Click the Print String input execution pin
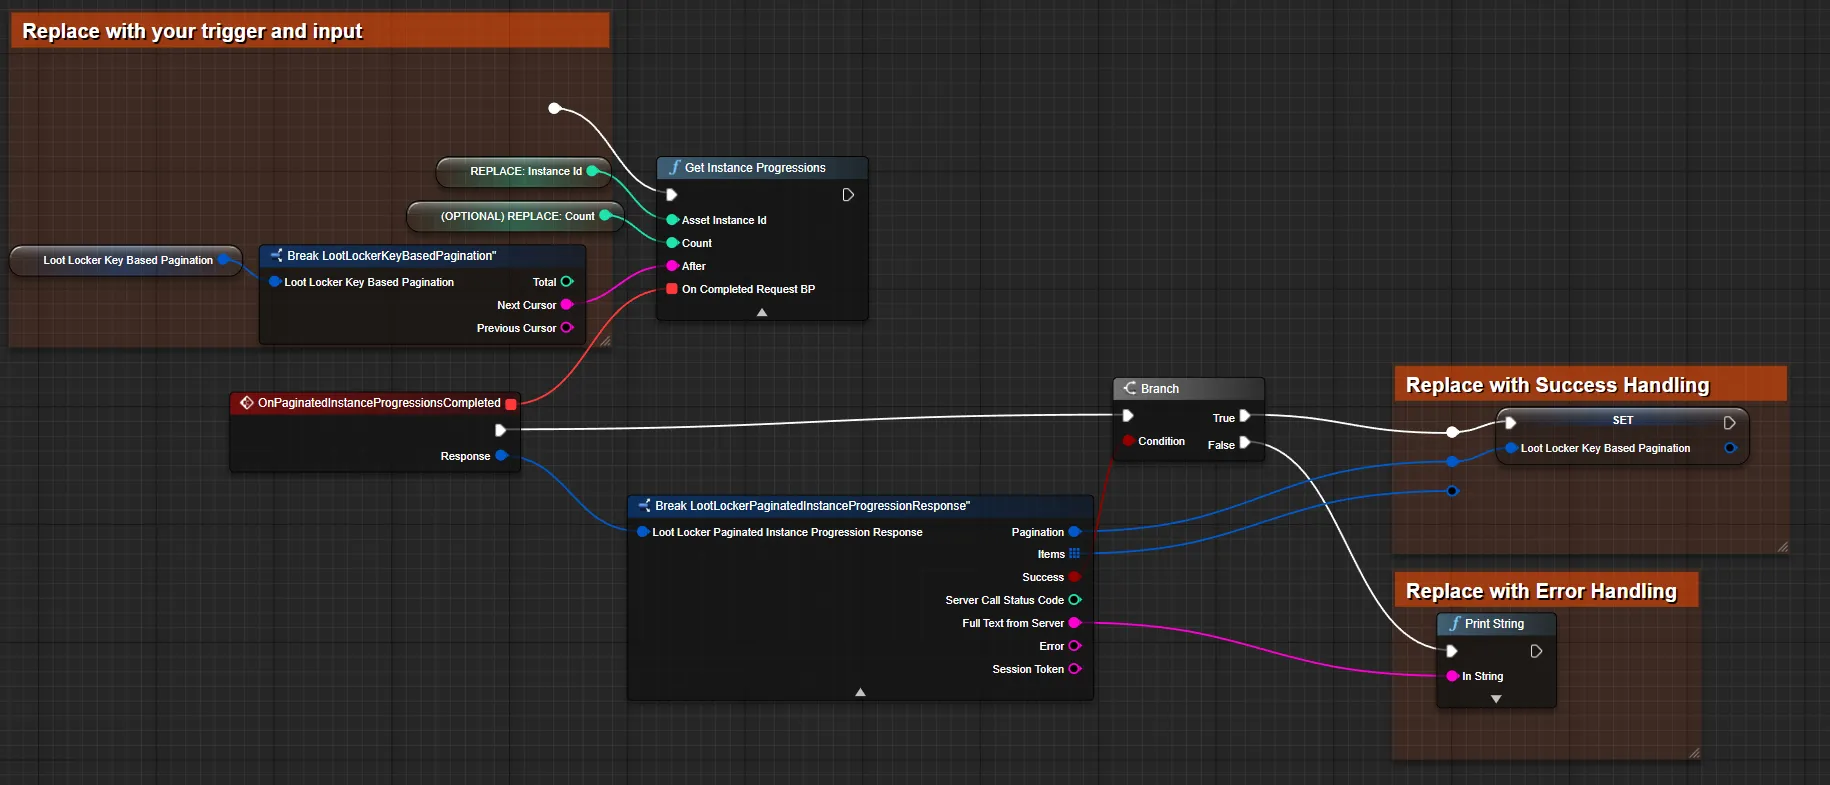Image resolution: width=1830 pixels, height=785 pixels. click(1452, 651)
